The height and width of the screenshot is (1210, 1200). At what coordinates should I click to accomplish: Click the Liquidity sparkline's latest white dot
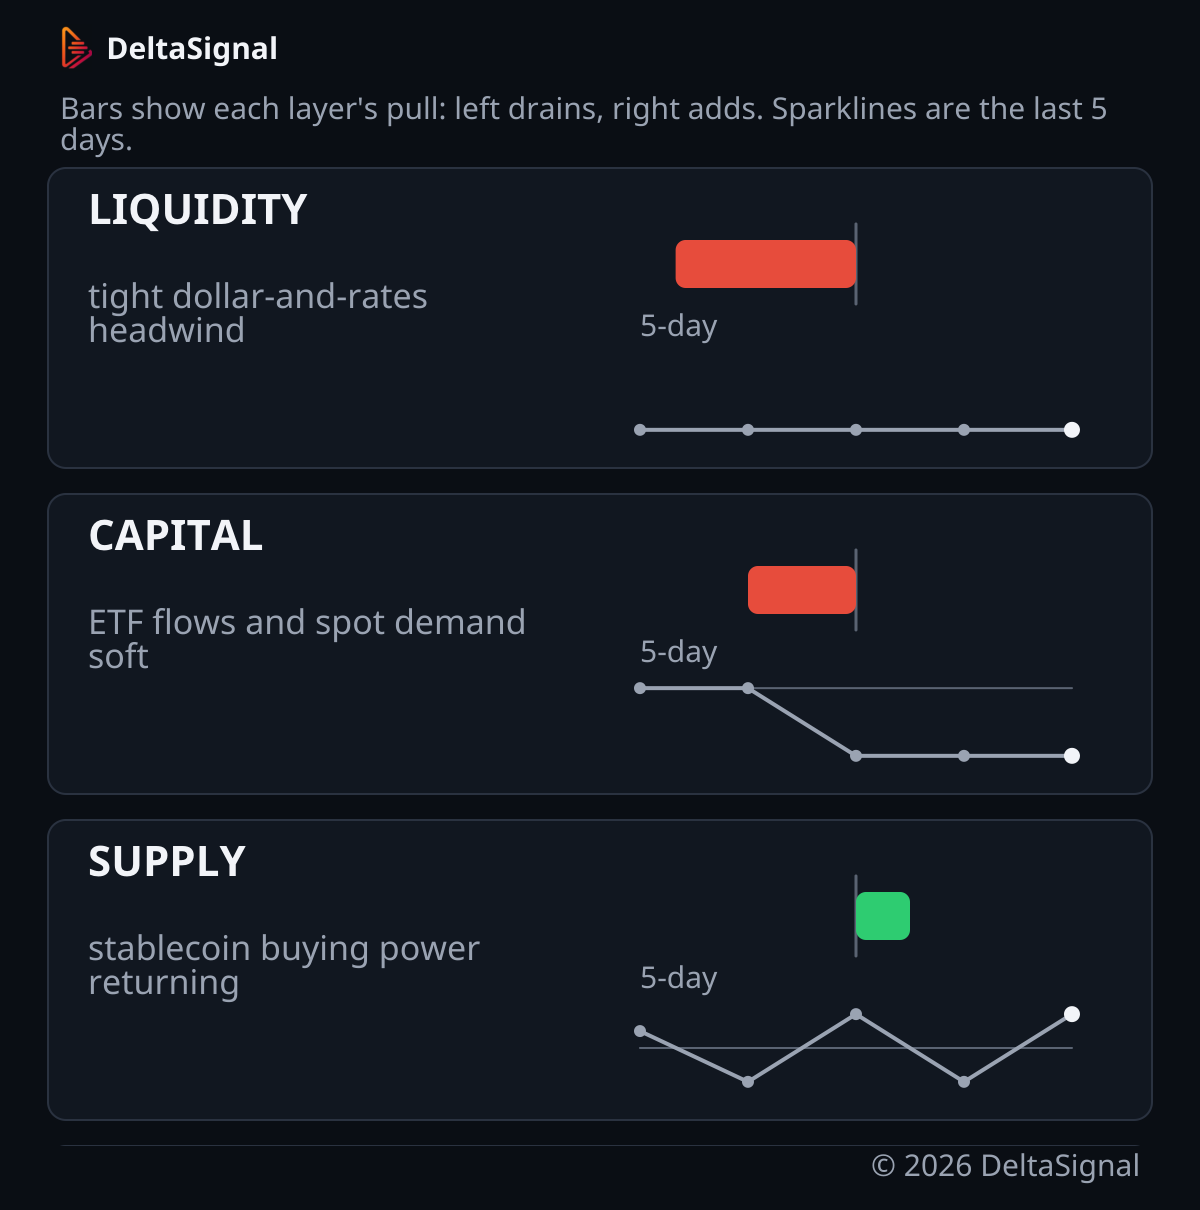[1072, 430]
